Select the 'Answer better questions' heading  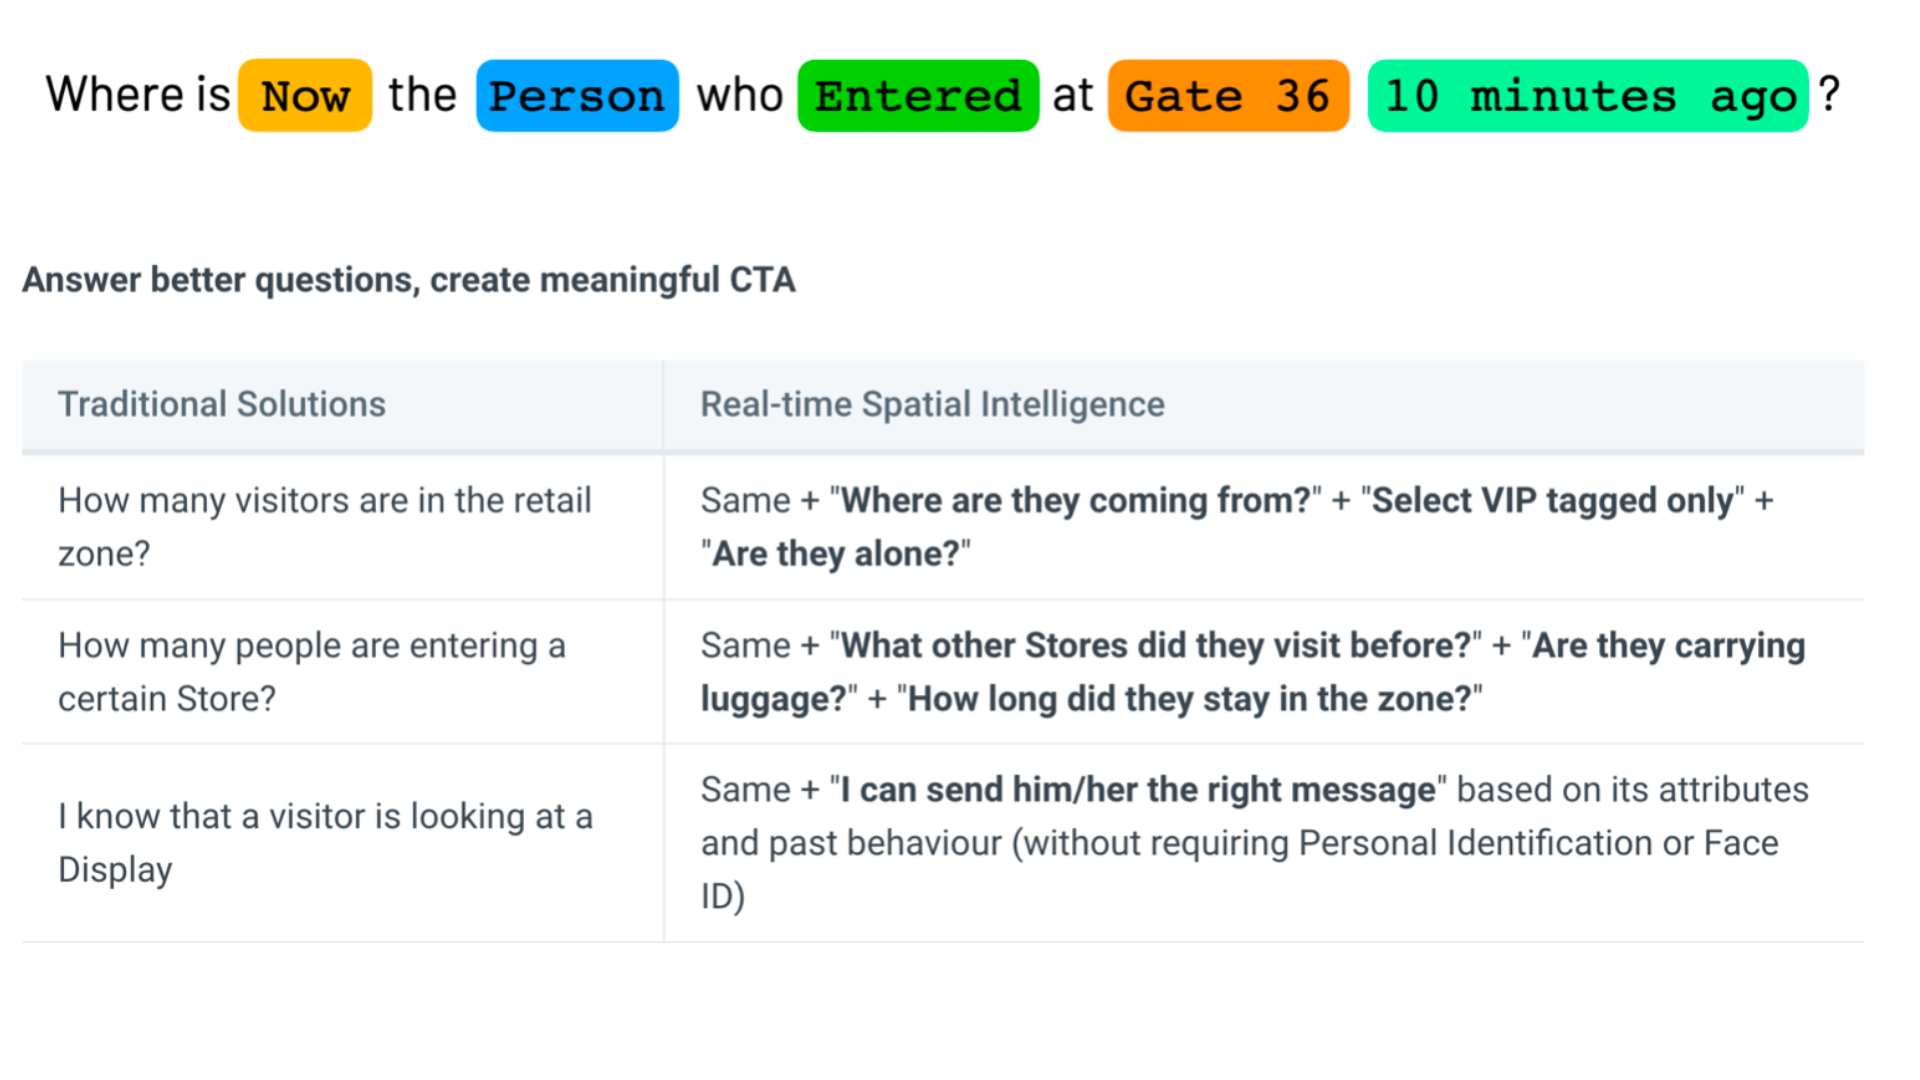click(x=409, y=280)
